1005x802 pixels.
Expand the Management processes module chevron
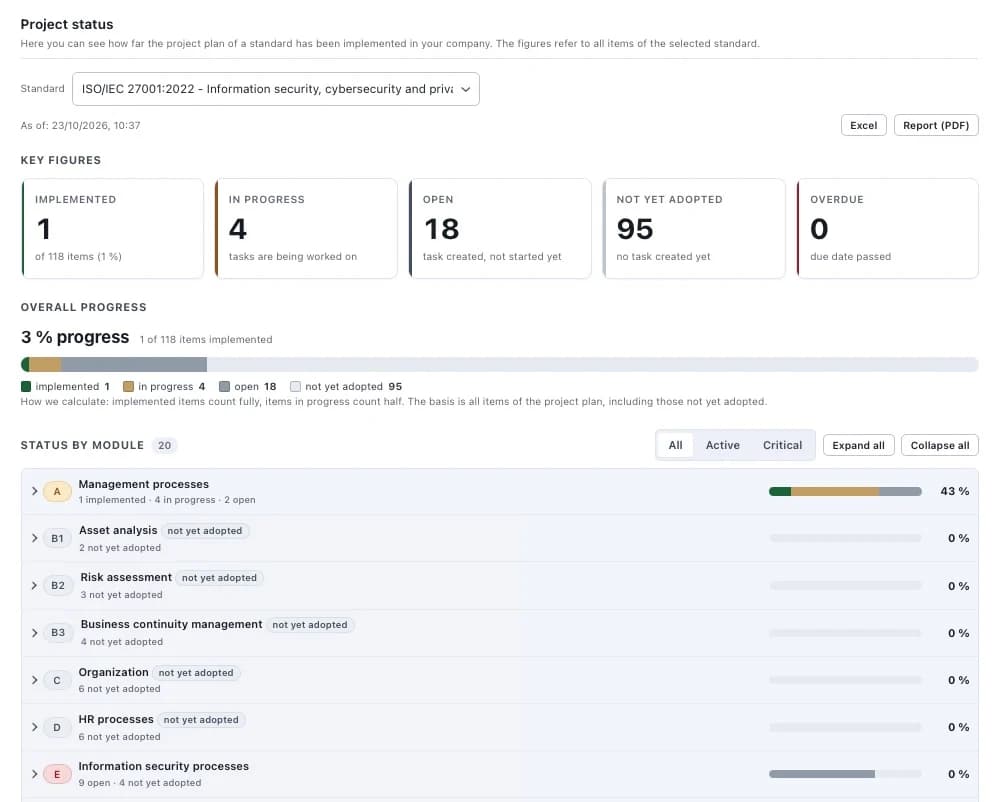[35, 491]
